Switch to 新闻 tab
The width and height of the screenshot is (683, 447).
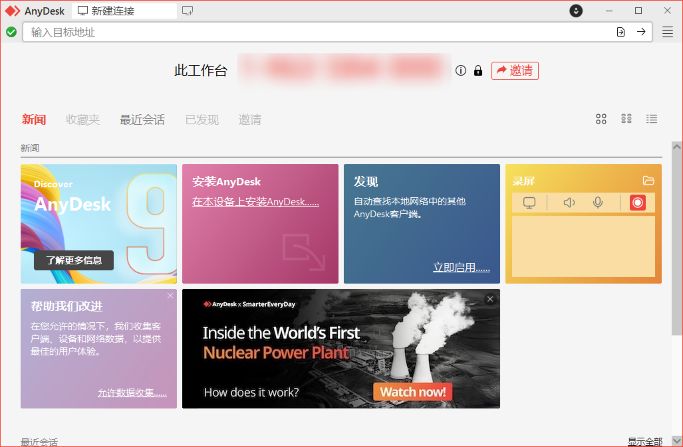point(34,119)
